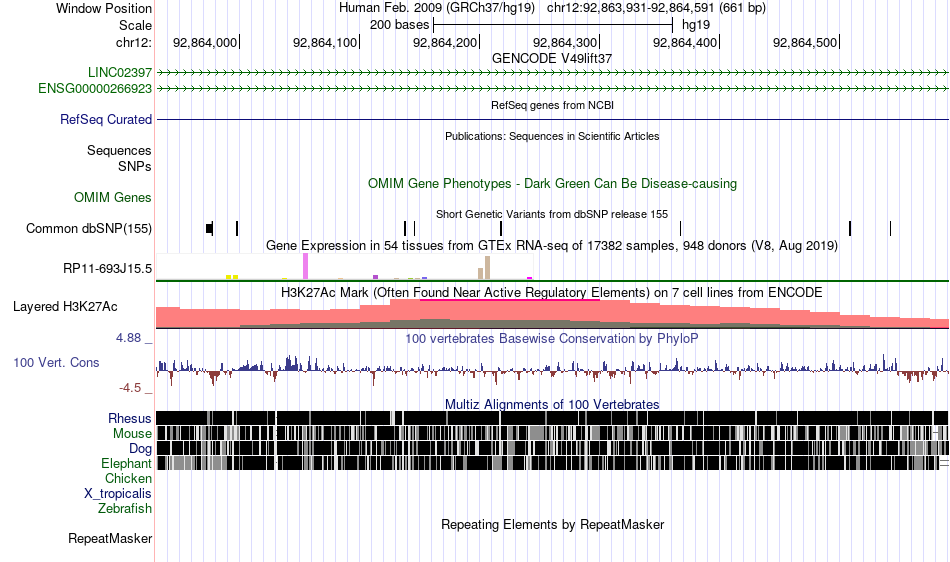Click the Multiz Alignments of 100 Vertebrates title
Screen dimensions: 950x562
point(552,404)
